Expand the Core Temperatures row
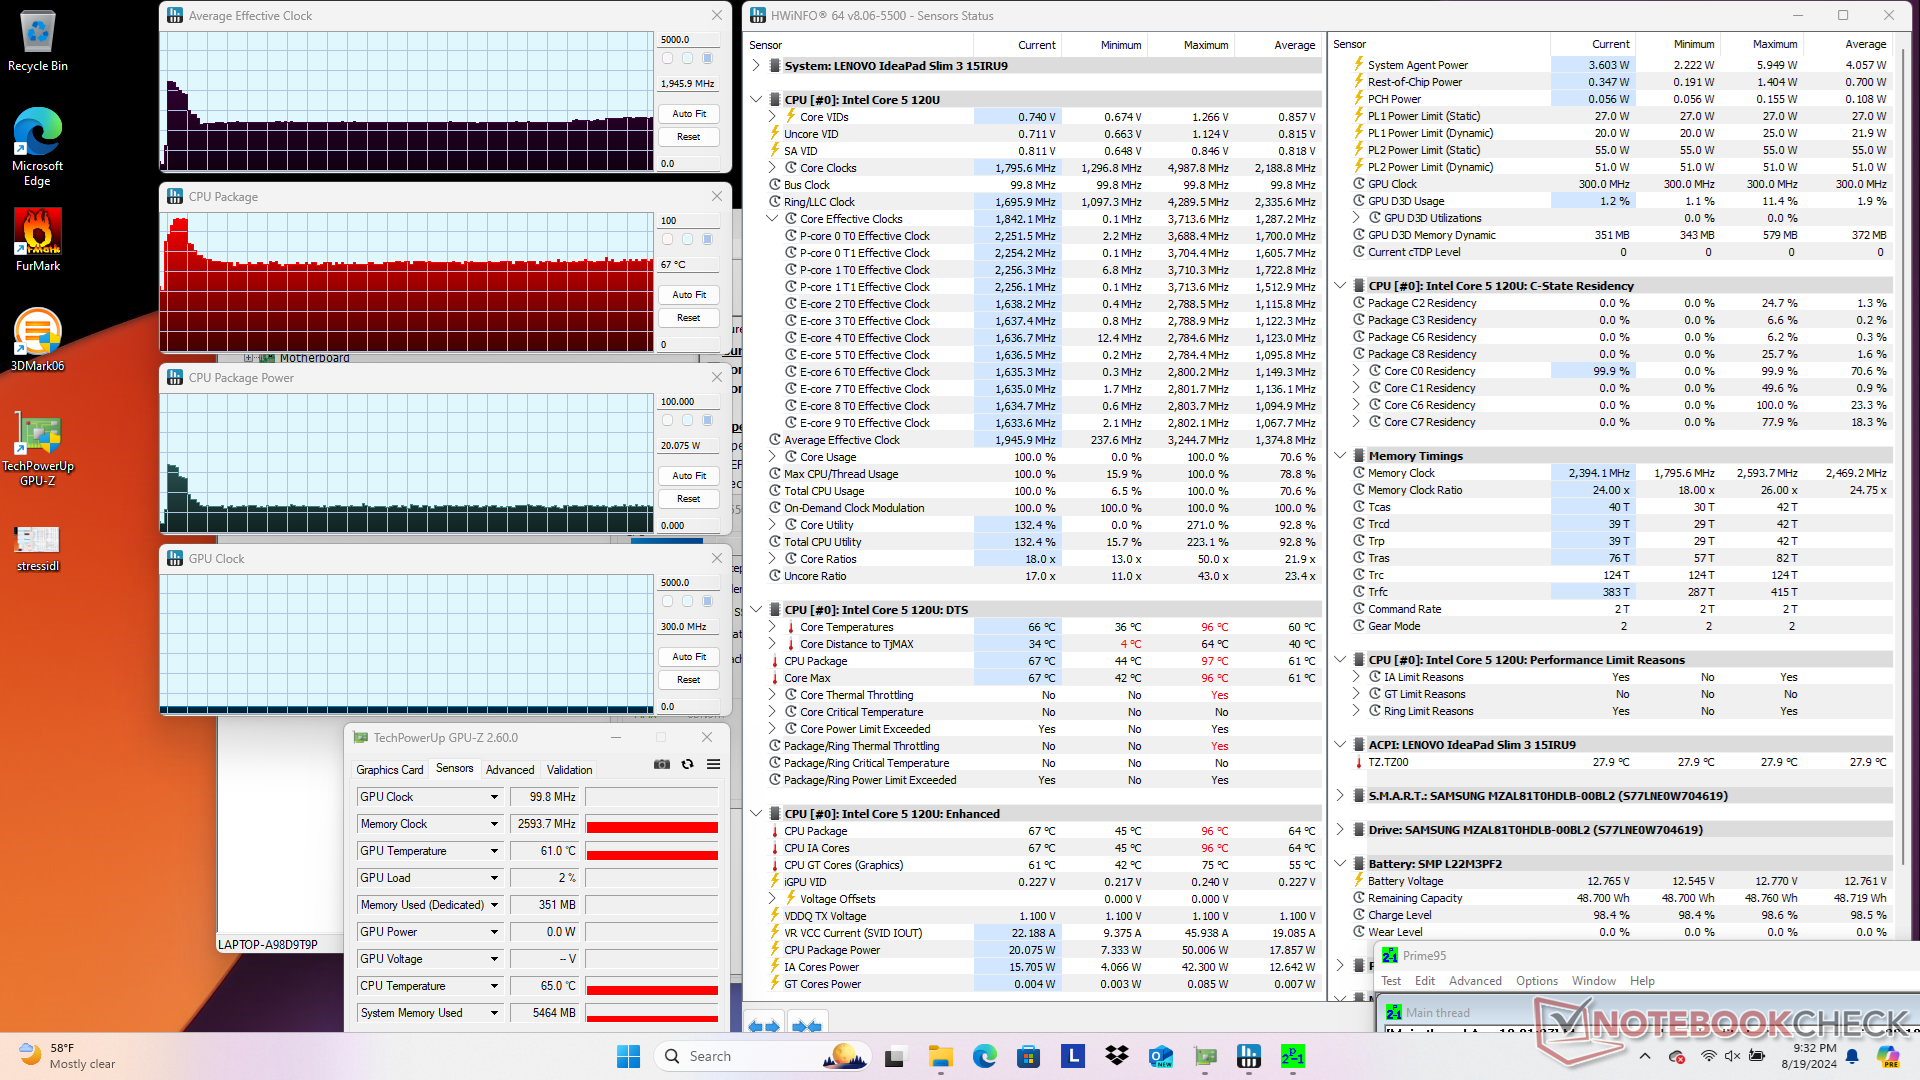Screen dimensions: 1920x1080 (772, 627)
